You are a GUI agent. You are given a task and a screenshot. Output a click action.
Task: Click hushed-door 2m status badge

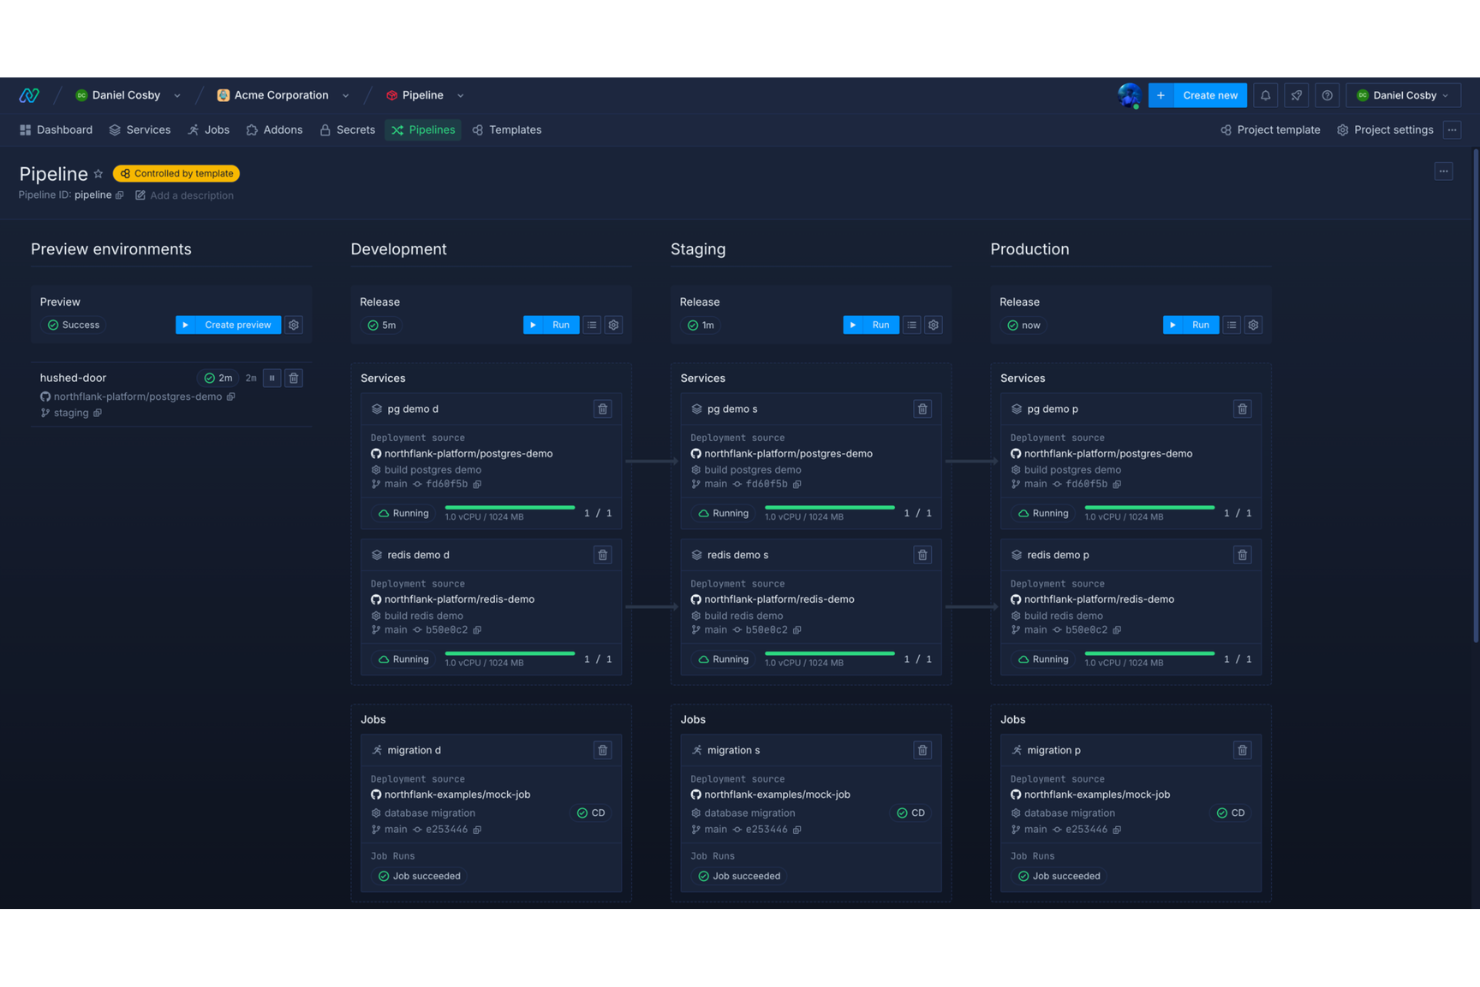click(x=218, y=378)
